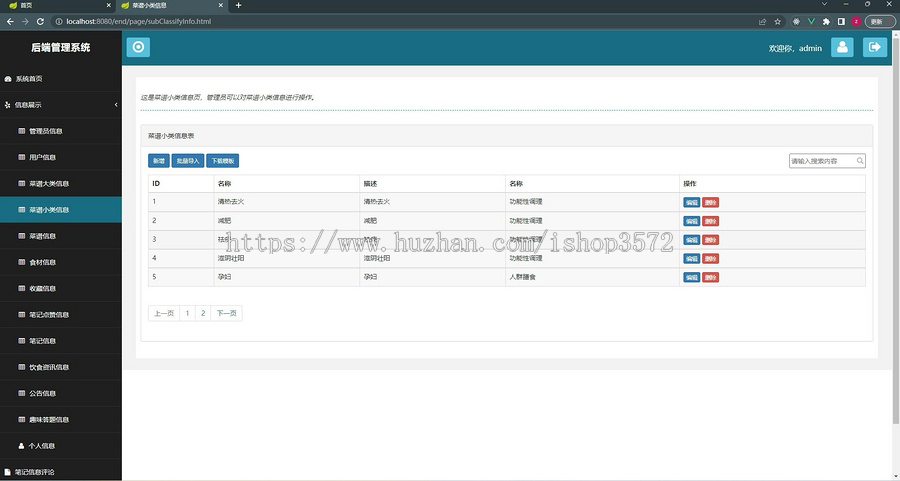
Task: Click the 更新 browser update button
Action: 880,22
